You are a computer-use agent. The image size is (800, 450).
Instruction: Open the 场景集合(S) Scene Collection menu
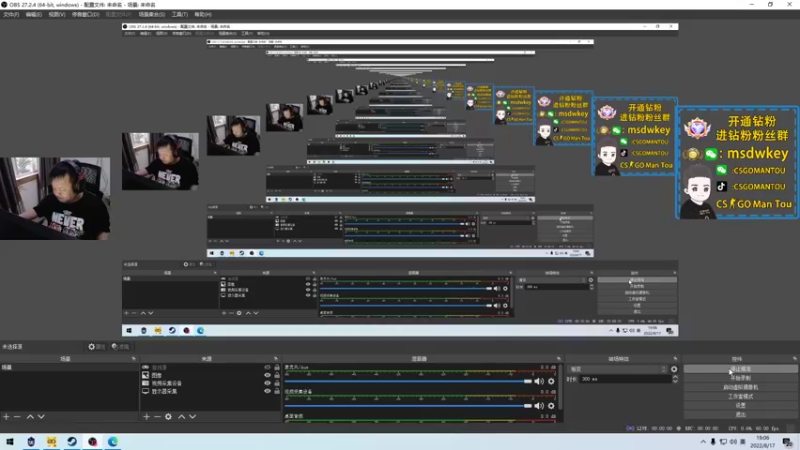tap(152, 14)
